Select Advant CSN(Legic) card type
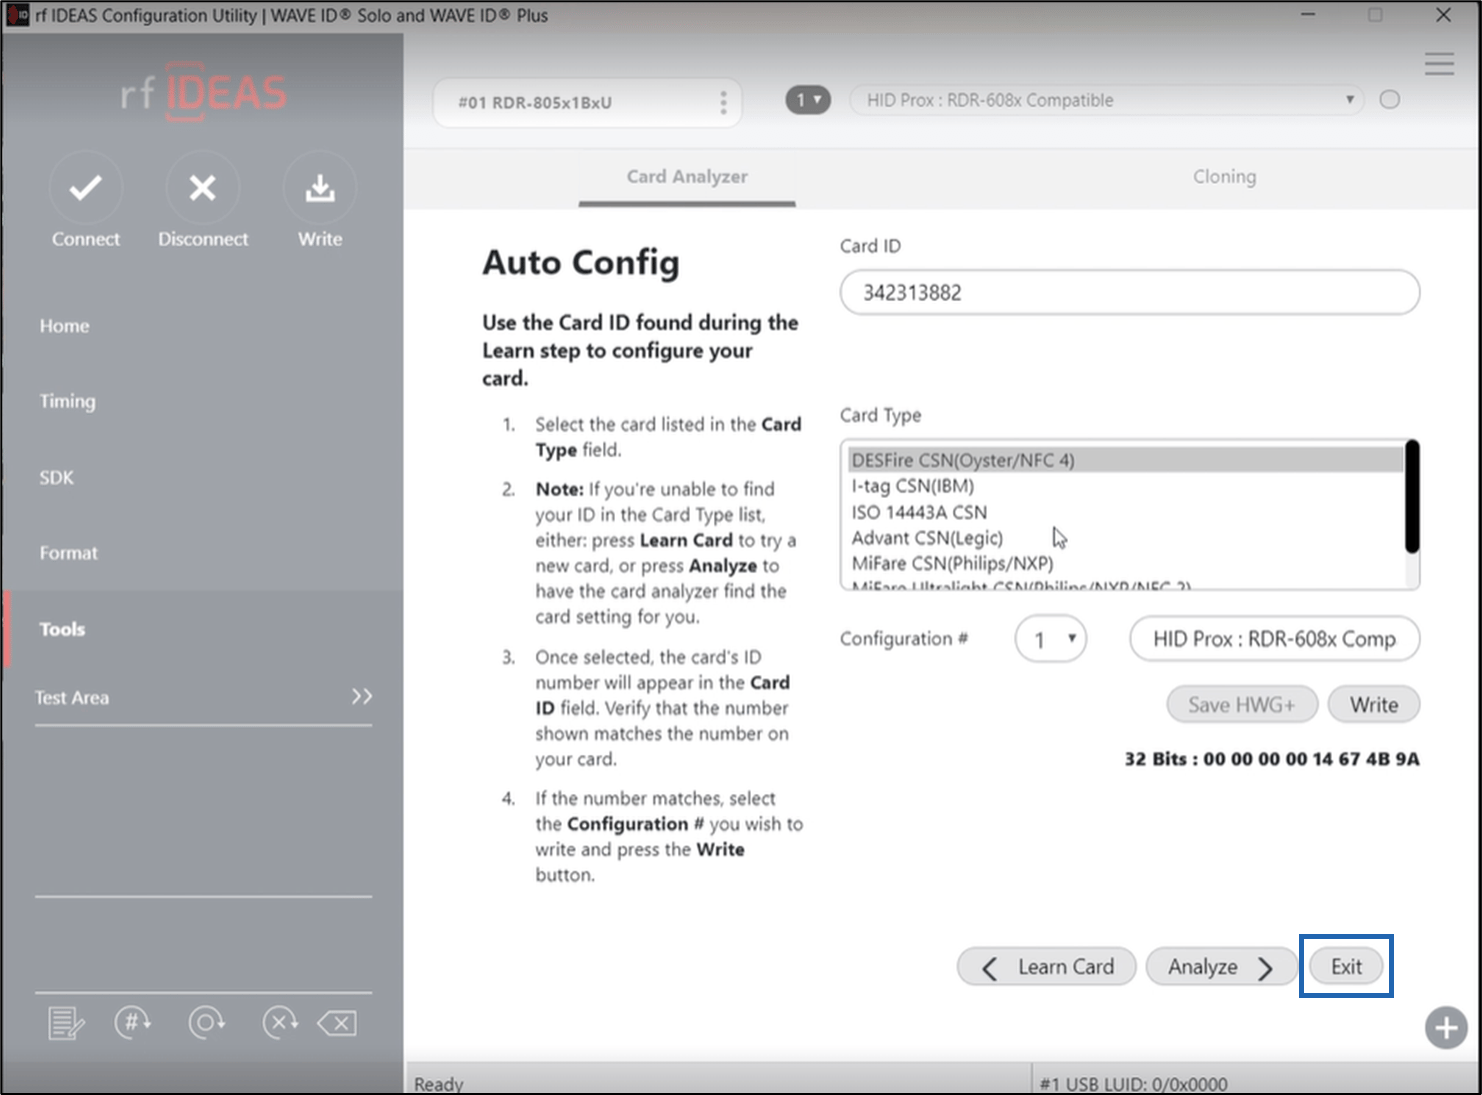Viewport: 1482px width, 1095px height. 1125,538
